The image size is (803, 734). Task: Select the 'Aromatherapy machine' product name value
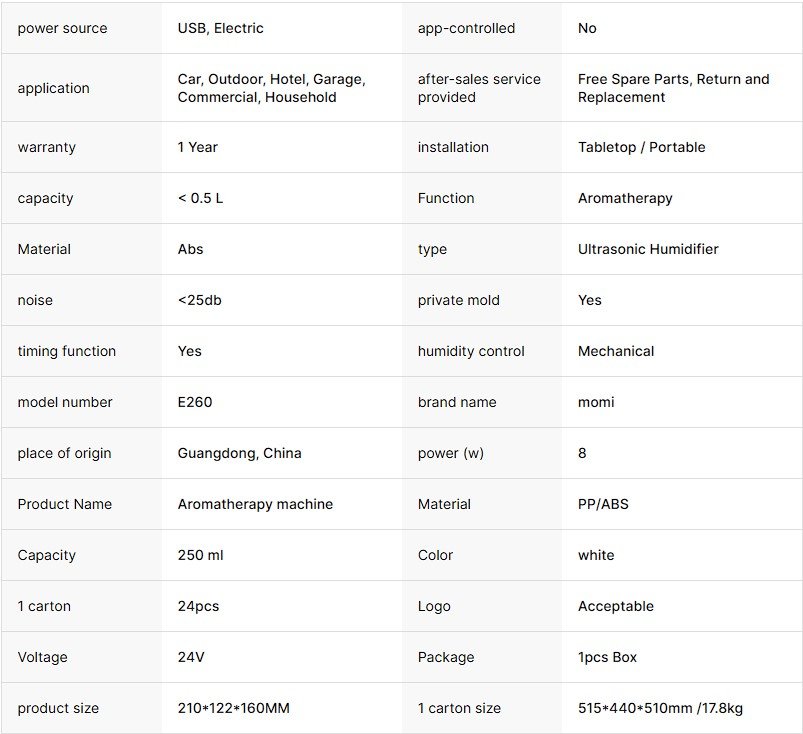click(255, 504)
